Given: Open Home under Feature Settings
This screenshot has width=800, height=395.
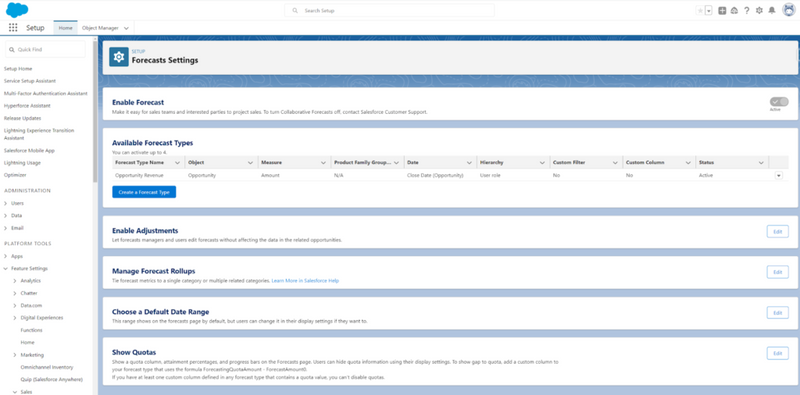Looking at the screenshot, I should coord(28,342).
